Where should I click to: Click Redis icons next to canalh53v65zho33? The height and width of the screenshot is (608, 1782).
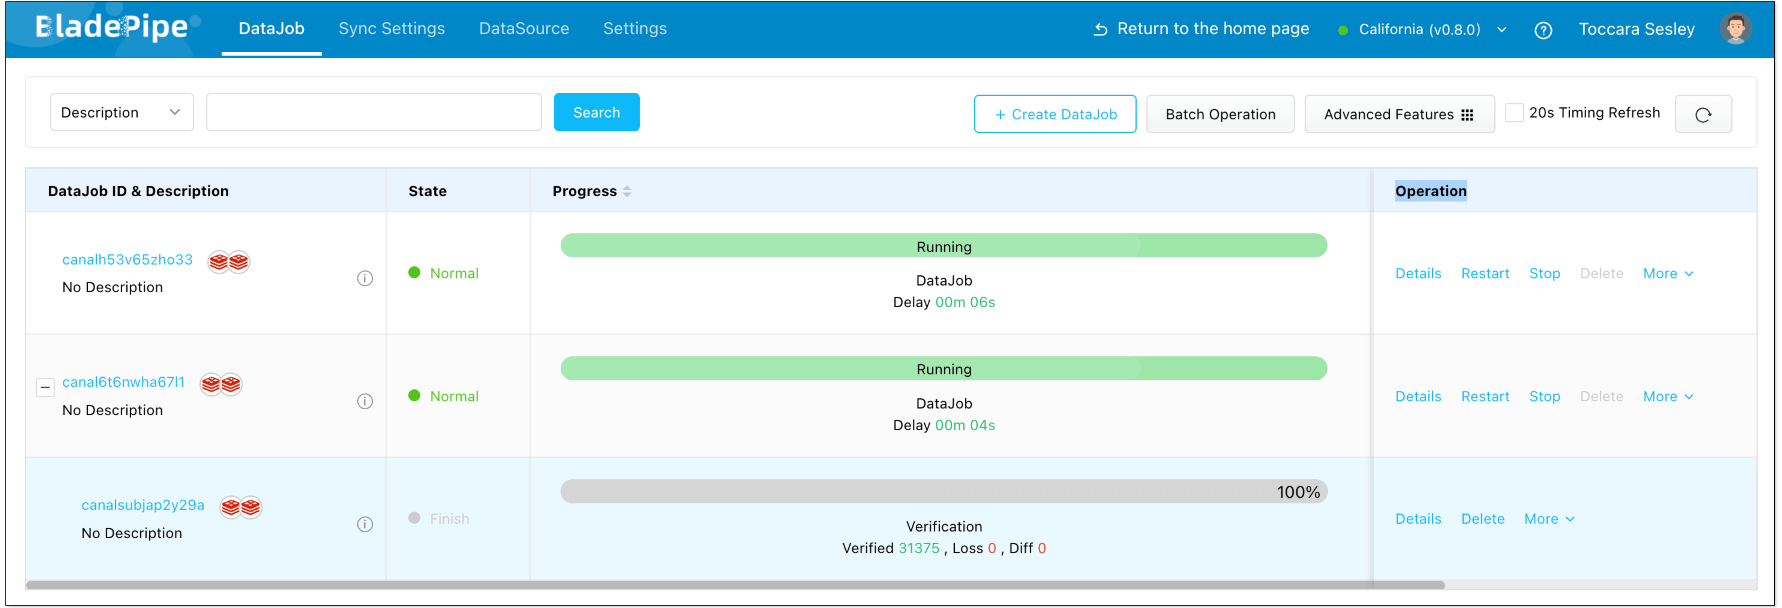[228, 262]
